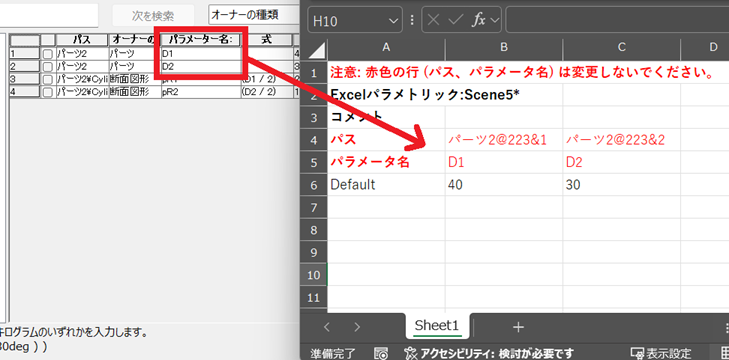
Task: Select Excel row 6 header
Action: click(314, 185)
